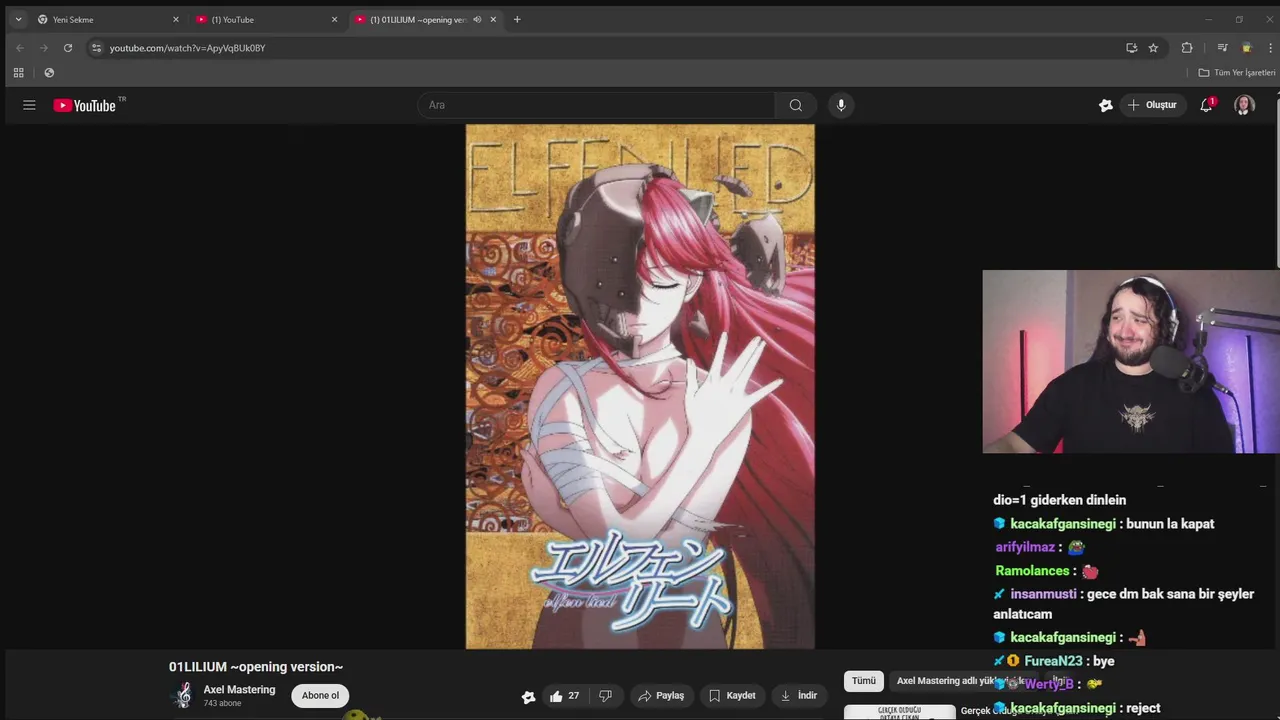This screenshot has width=1280, height=720.
Task: Click chat message 'bunun la kapat'
Action: [1170, 524]
